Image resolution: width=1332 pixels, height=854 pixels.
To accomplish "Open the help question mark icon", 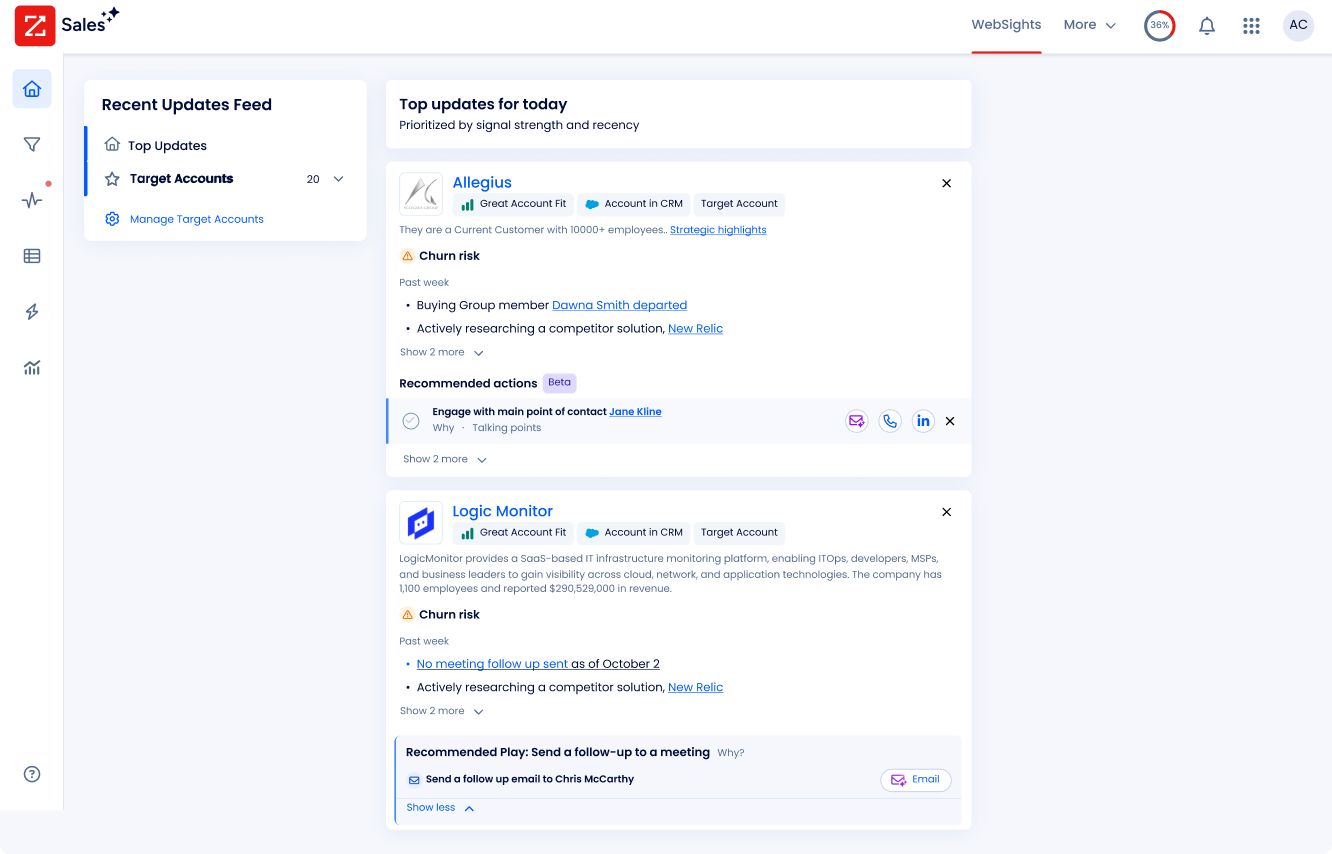I will pyautogui.click(x=32, y=774).
